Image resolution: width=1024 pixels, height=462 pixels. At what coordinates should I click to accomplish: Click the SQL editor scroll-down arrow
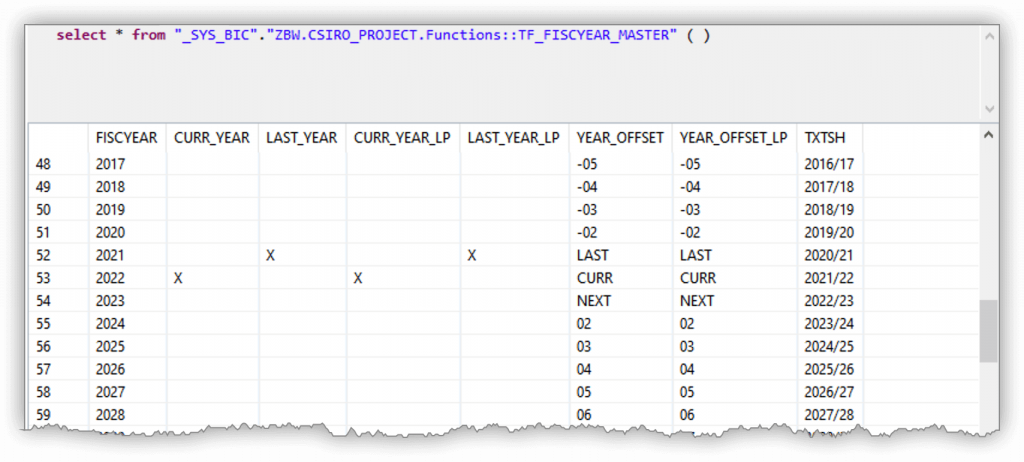989,108
